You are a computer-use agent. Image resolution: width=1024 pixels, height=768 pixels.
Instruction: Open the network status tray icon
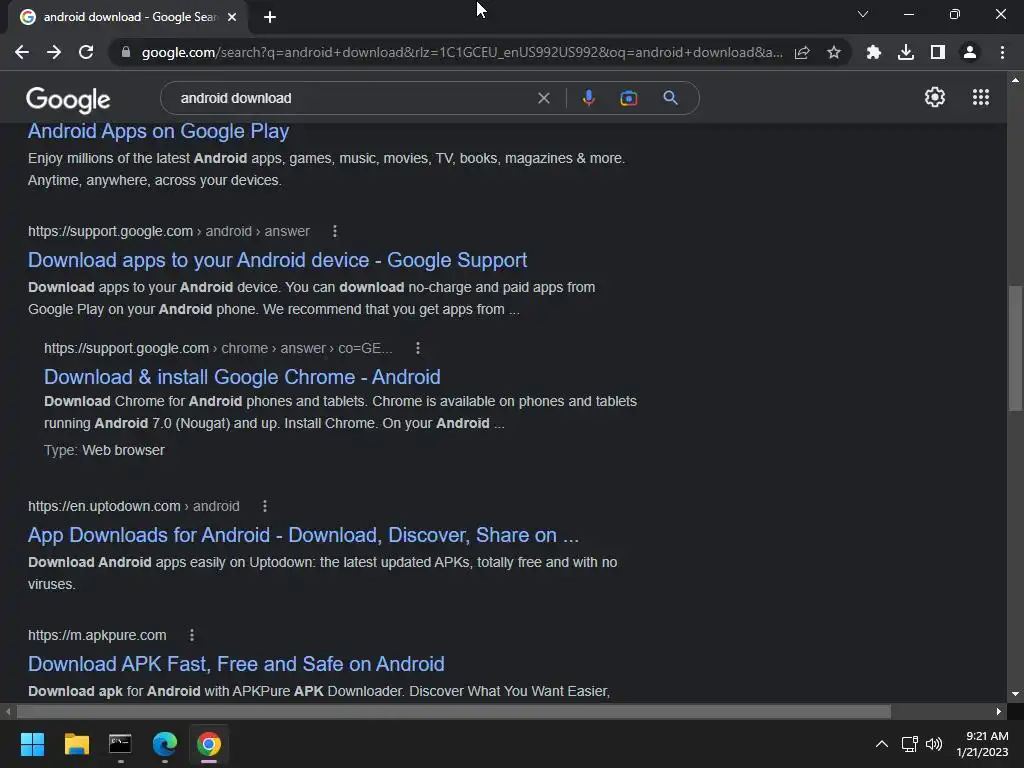[910, 744]
